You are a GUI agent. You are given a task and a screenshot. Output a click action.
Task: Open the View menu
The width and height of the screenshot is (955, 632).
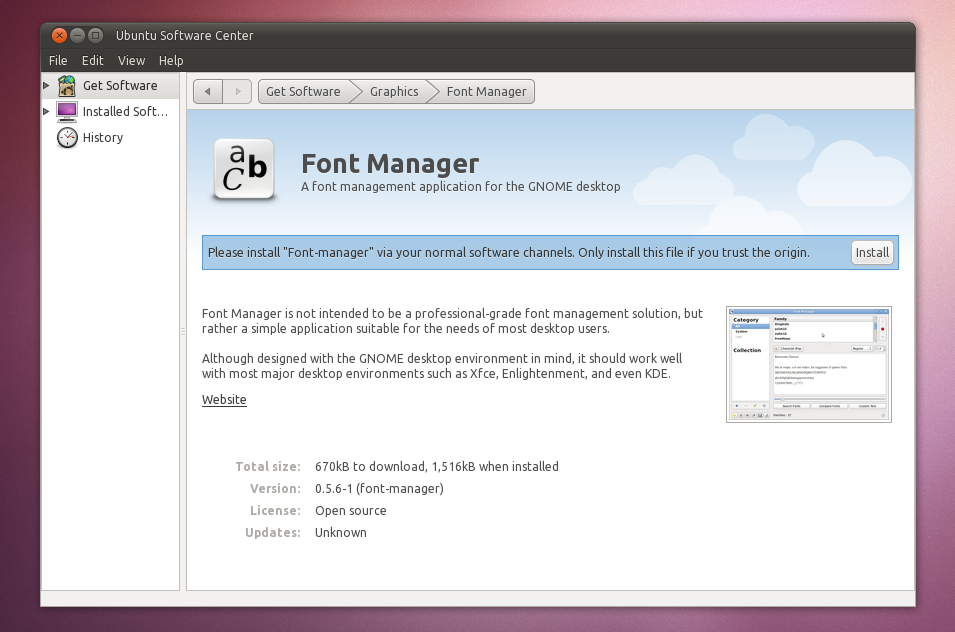coord(132,60)
